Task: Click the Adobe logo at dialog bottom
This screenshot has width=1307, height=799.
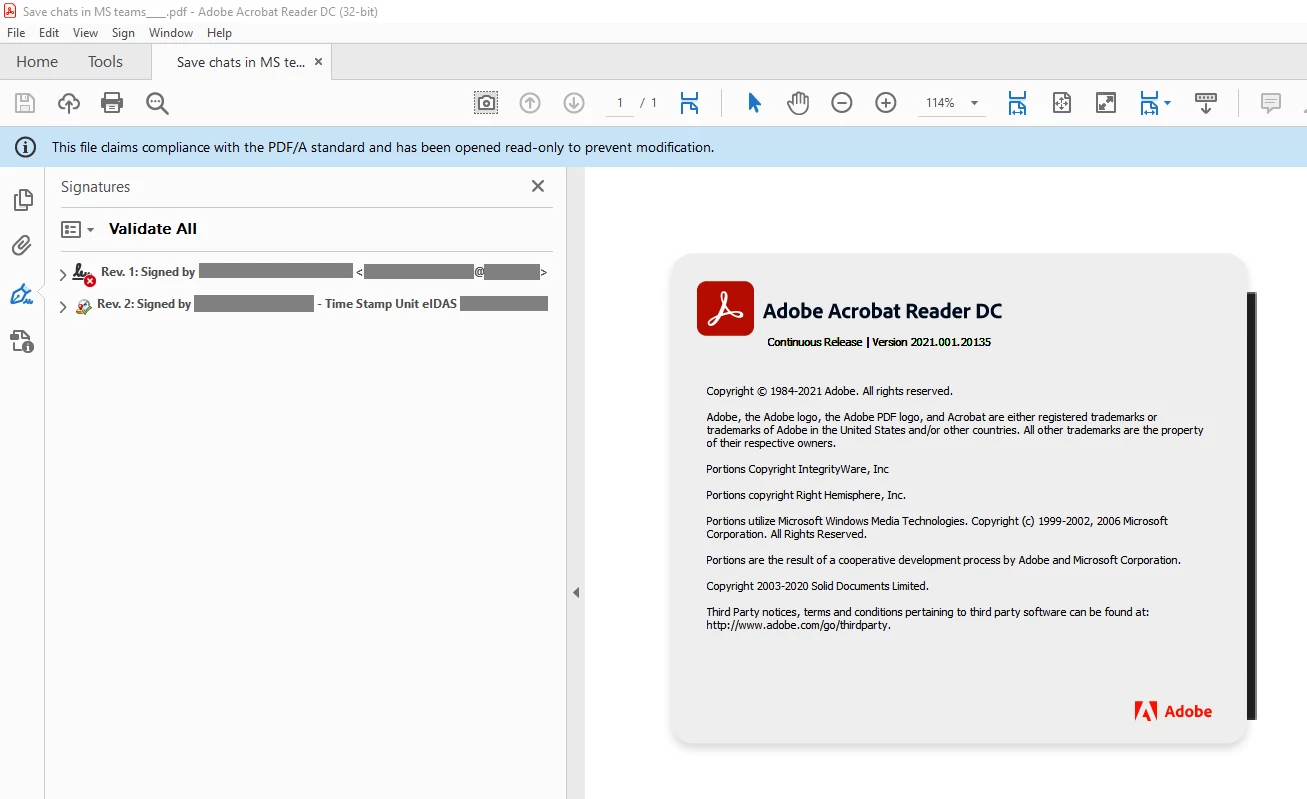Action: [x=1173, y=711]
